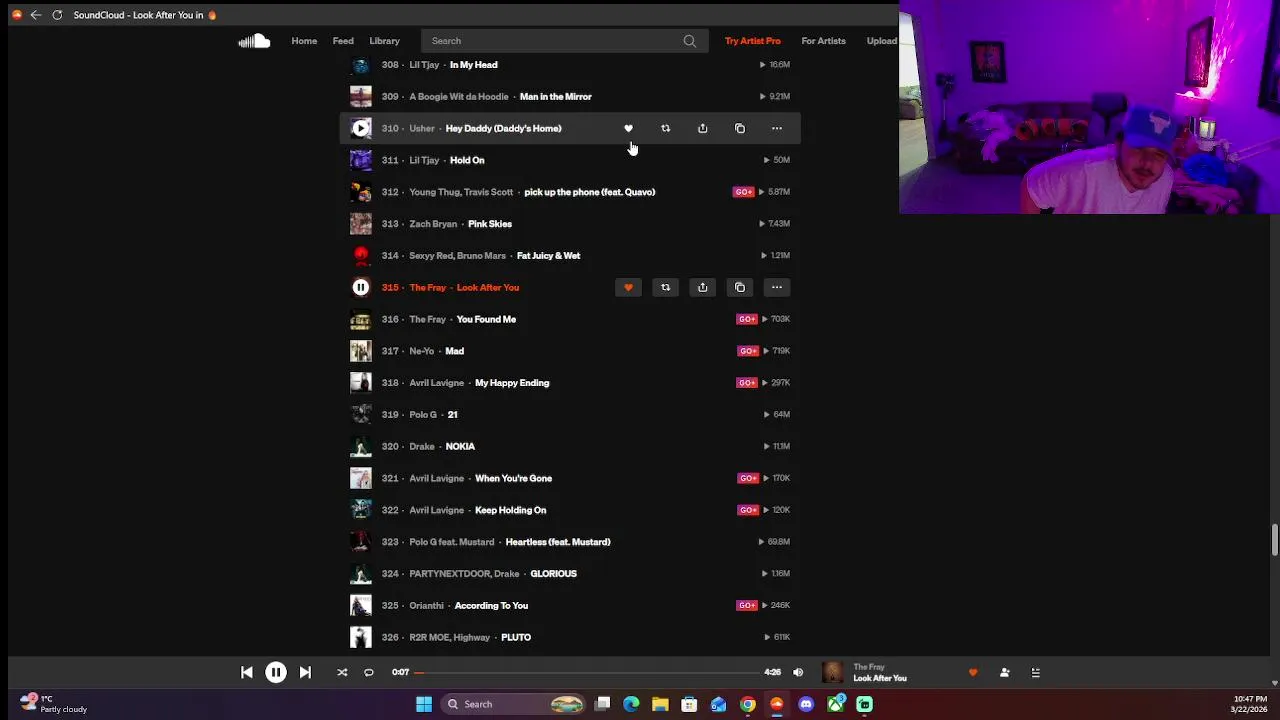1280x720 pixels.
Task: Open Zach Bryan Pink Skies track
Action: tap(490, 224)
